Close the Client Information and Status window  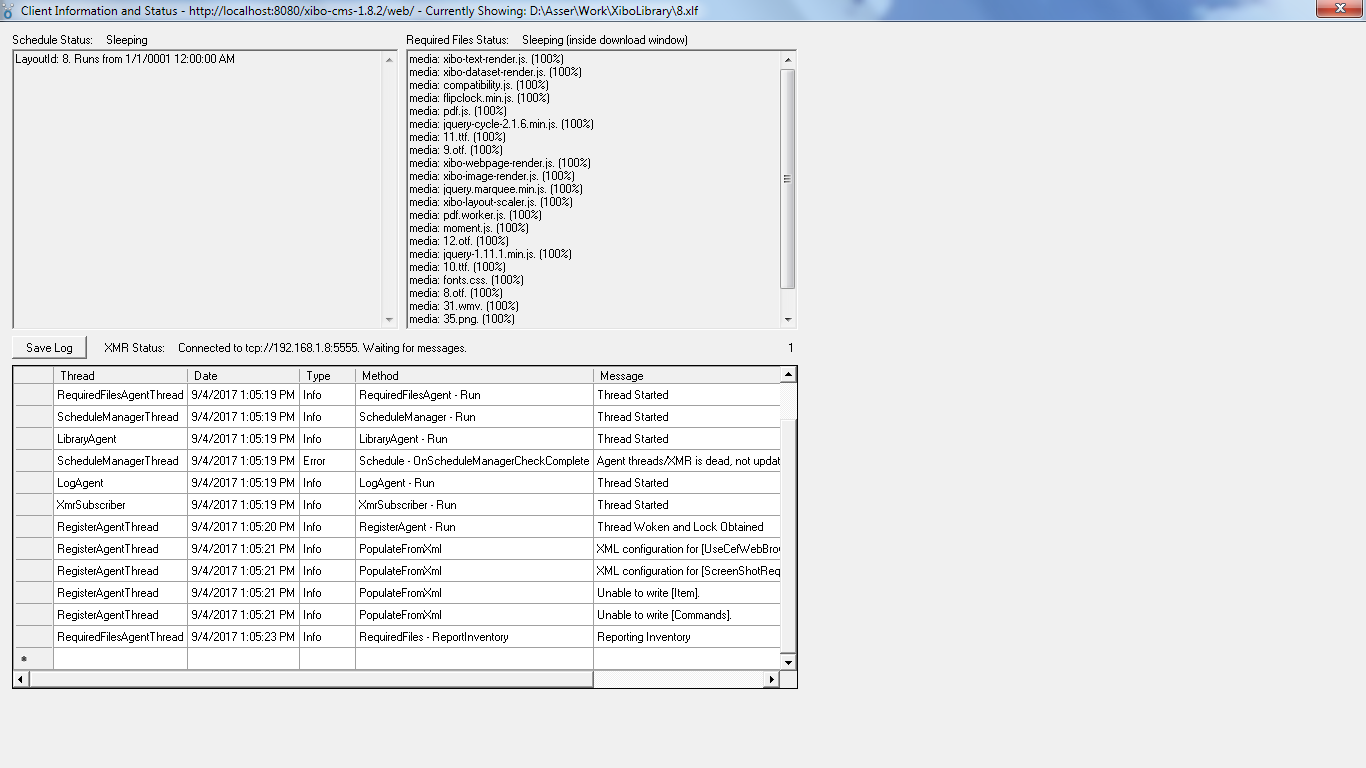1337,8
